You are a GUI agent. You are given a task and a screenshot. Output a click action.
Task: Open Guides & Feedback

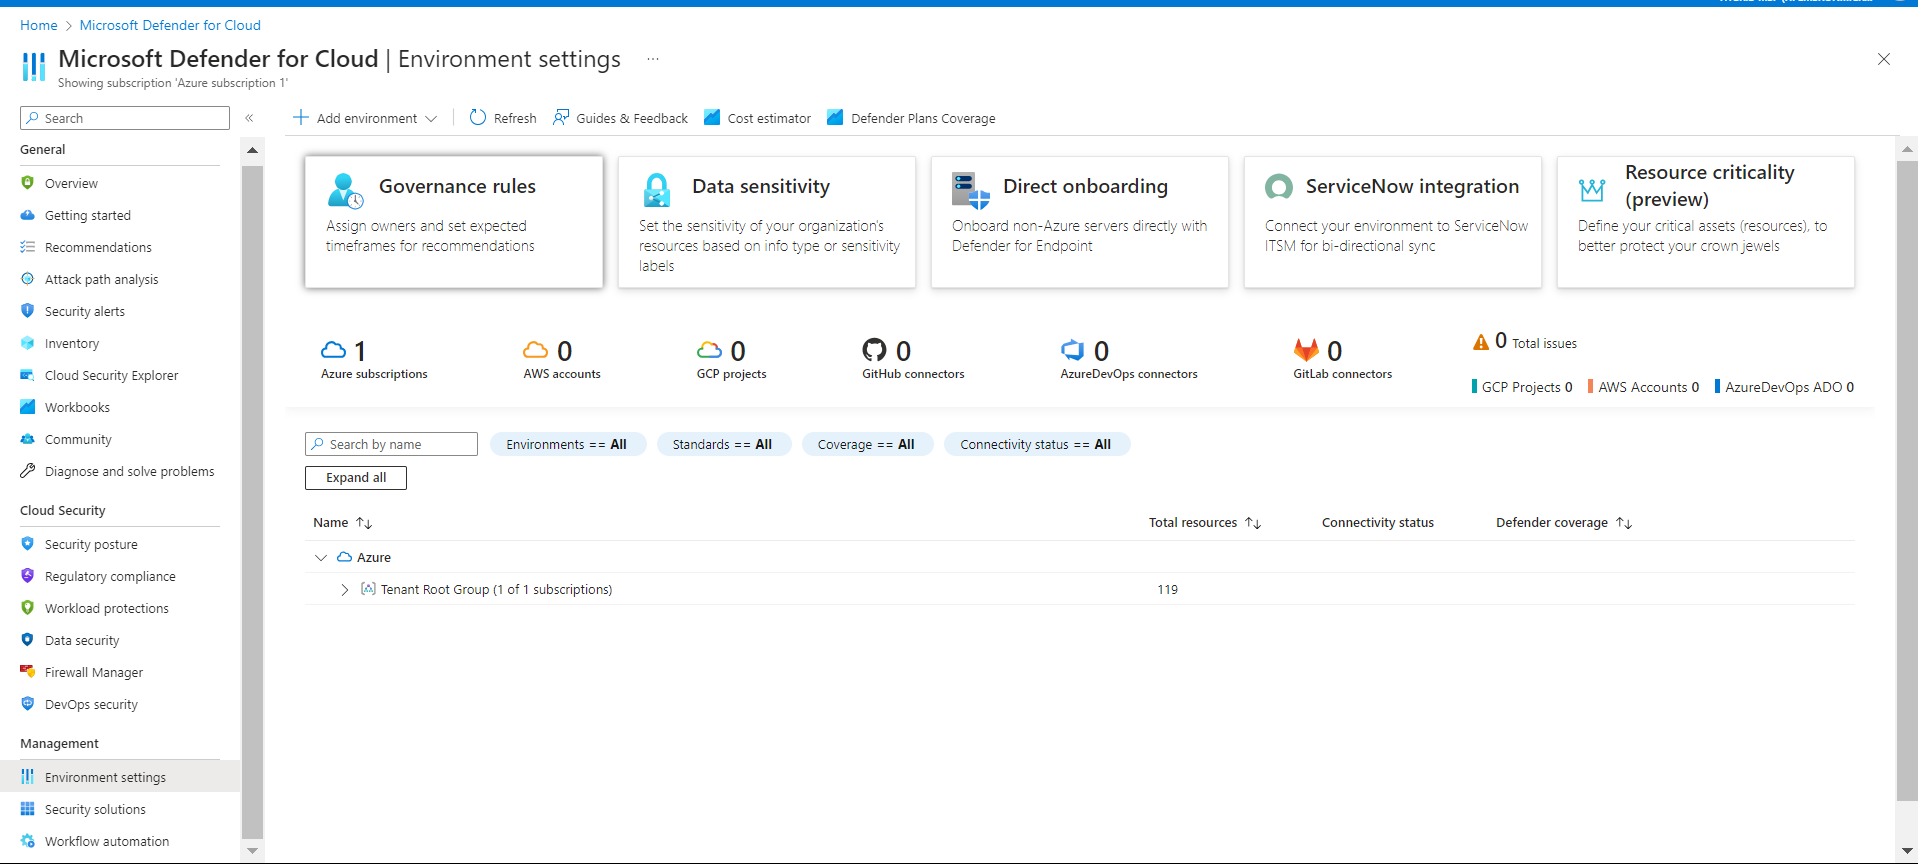pos(620,118)
